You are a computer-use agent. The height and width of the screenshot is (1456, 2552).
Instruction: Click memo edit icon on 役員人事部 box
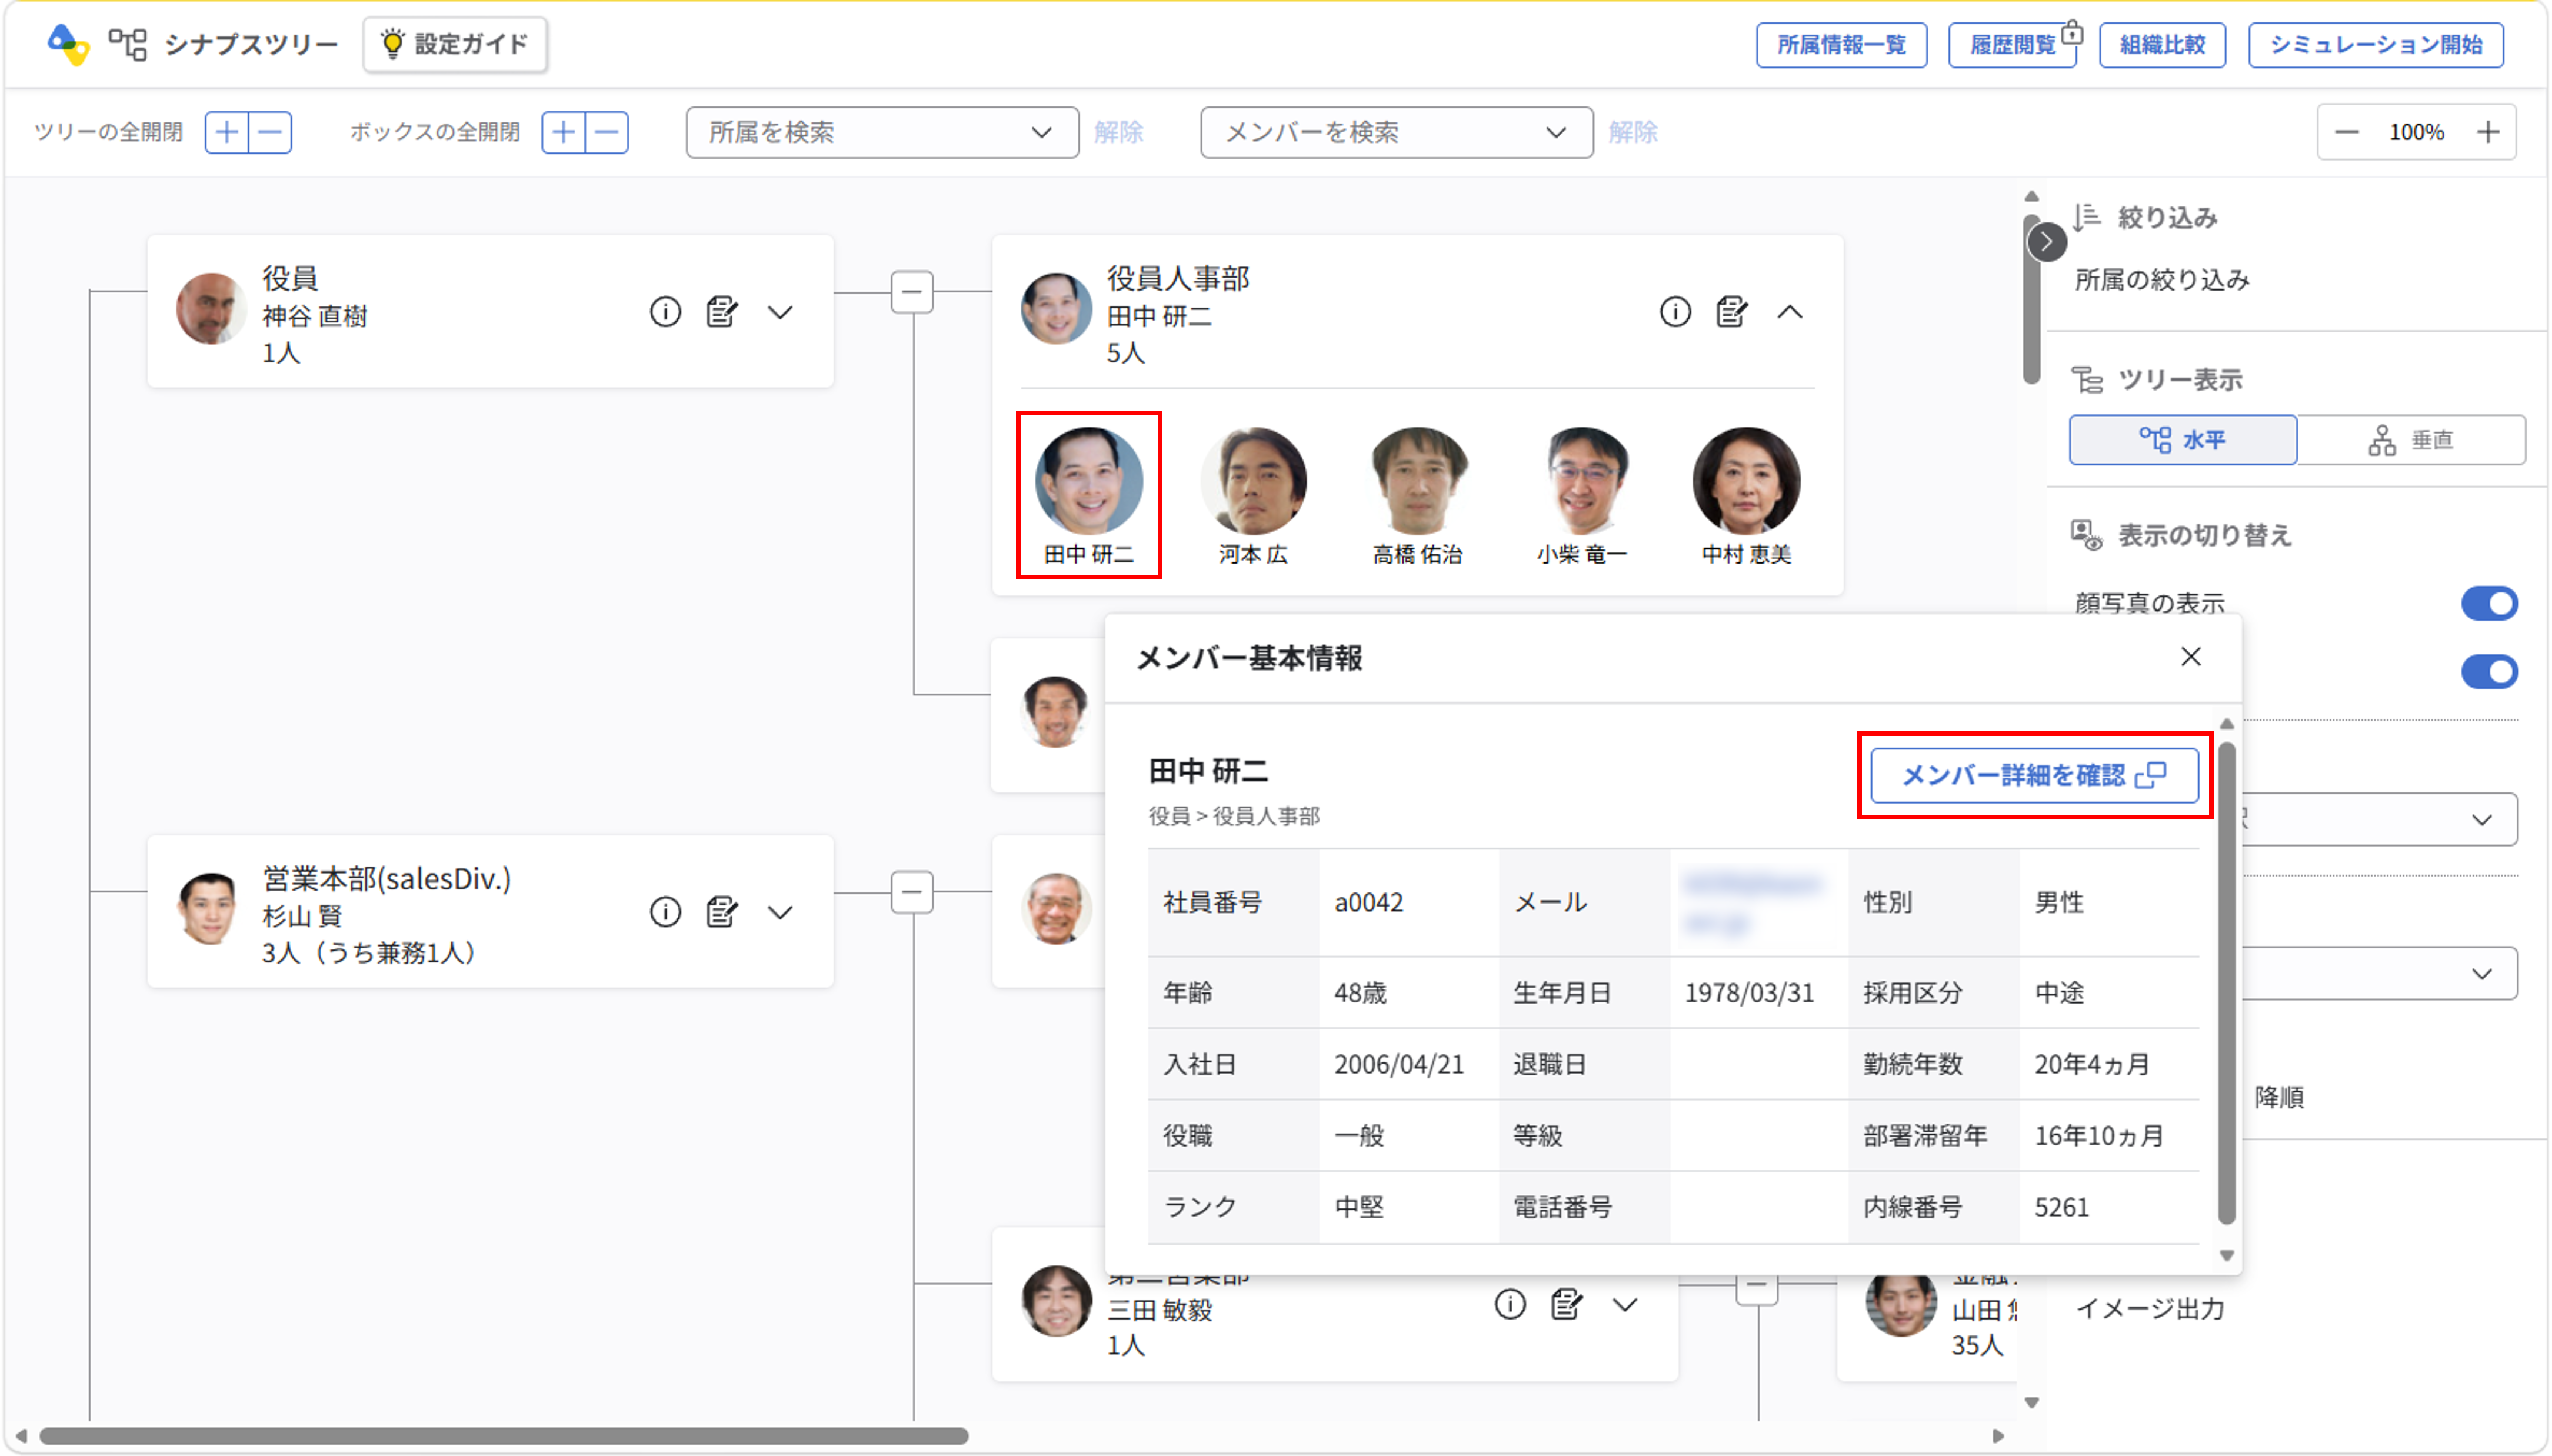[x=1732, y=312]
